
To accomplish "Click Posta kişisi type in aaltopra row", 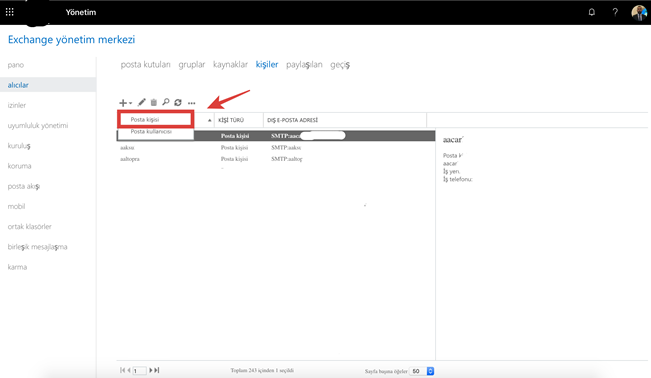I will coord(235,159).
